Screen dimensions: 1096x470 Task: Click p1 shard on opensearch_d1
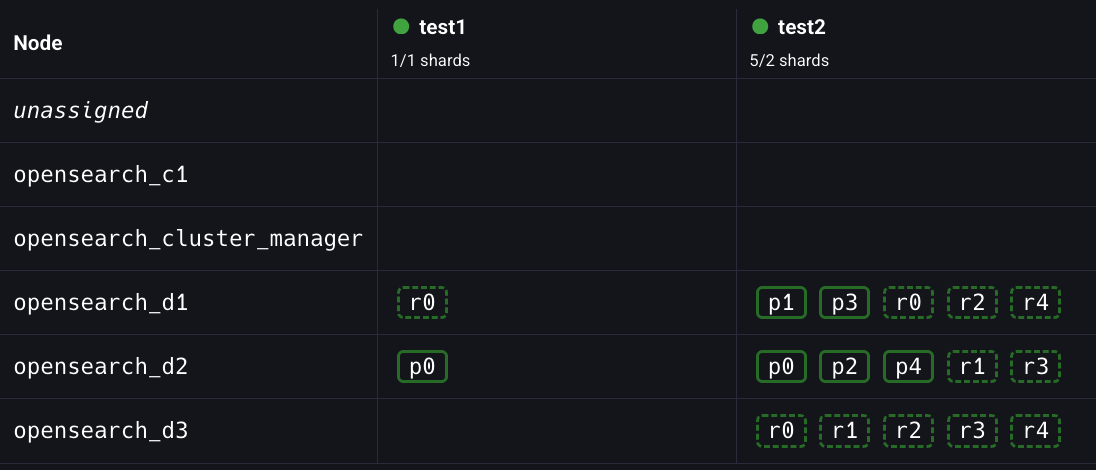(x=781, y=302)
